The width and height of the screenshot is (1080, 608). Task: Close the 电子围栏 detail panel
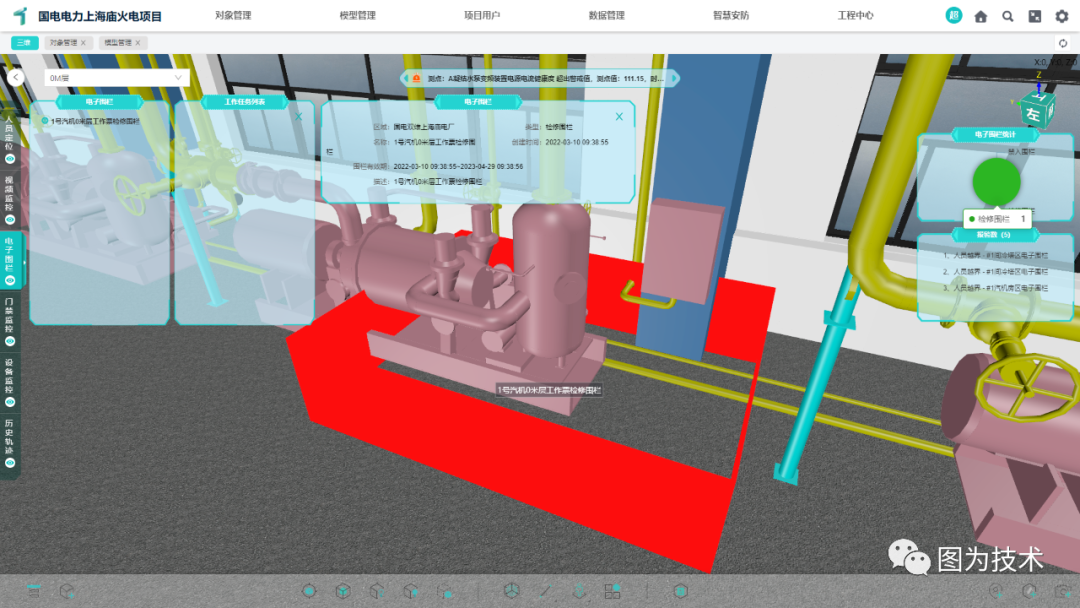pos(619,117)
